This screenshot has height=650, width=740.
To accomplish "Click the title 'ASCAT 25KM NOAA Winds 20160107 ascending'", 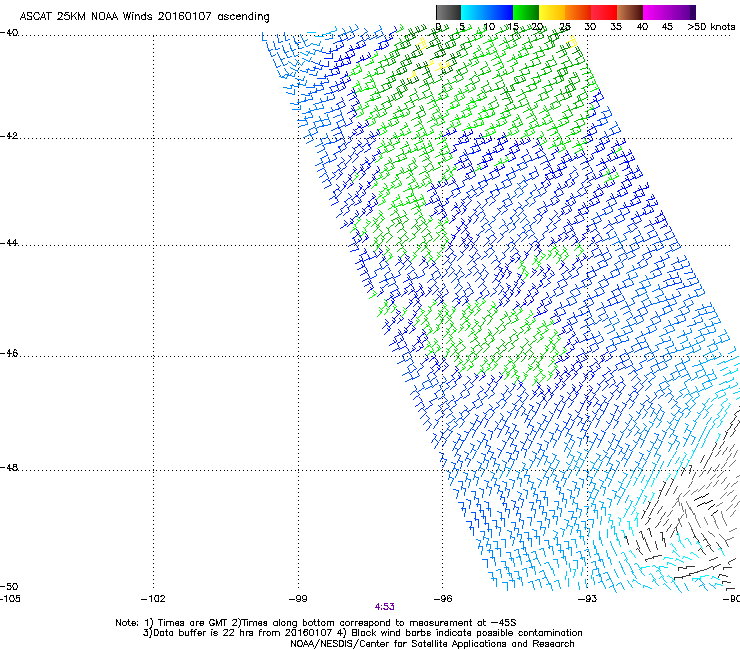I will pos(144,17).
